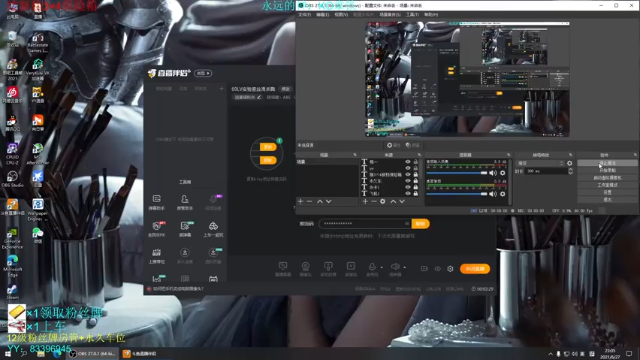Click 设置 settings button in OBS controls
Image resolution: width=640 pixels, height=360 pixels.
[607, 192]
